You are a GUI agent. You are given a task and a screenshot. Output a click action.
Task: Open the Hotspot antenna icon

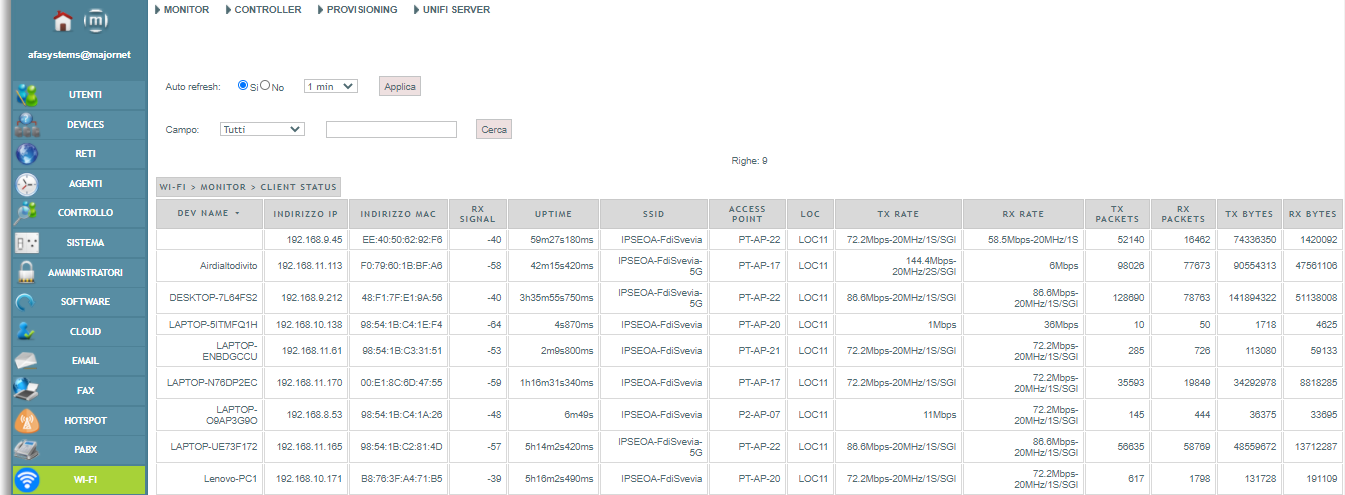tap(27, 420)
